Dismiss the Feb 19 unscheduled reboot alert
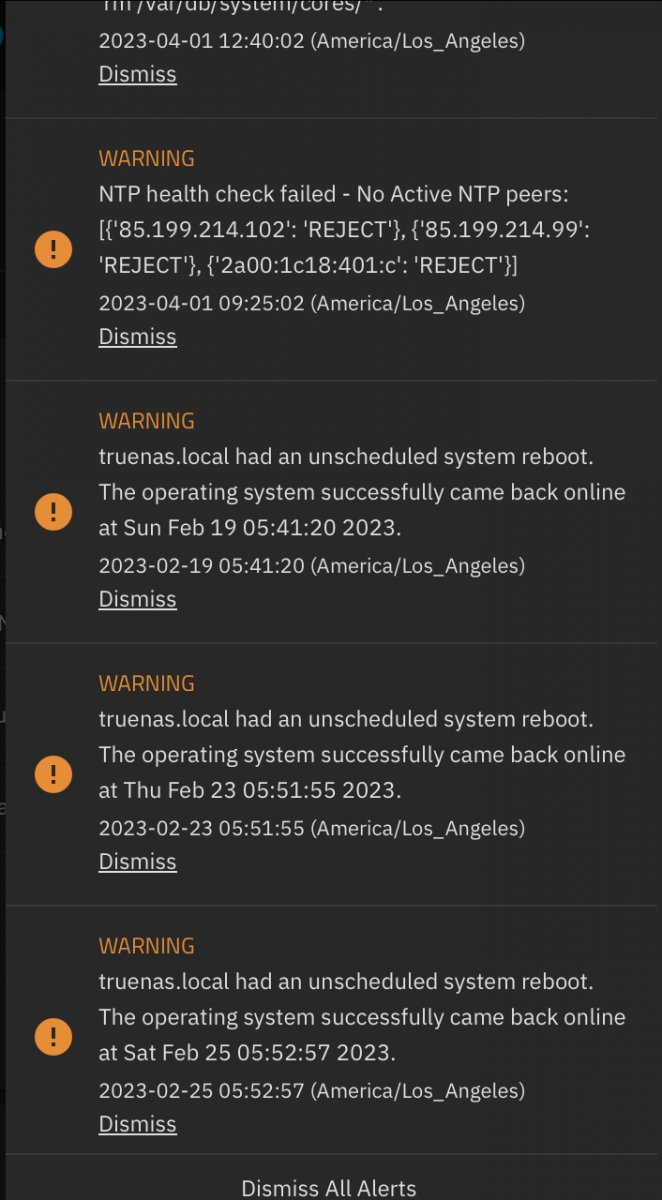 tap(137, 600)
